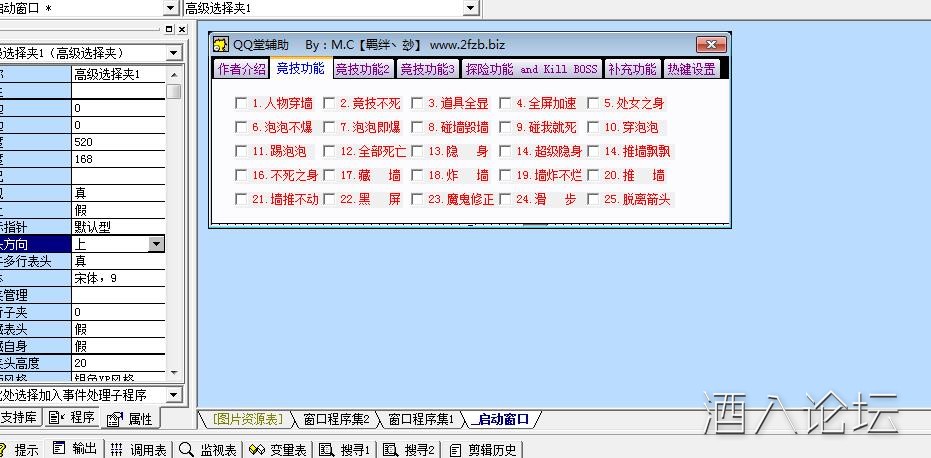Screen dimensions: 931x458
Task: Enable the 1.人物穿墙 checkbox
Action: 241,103
